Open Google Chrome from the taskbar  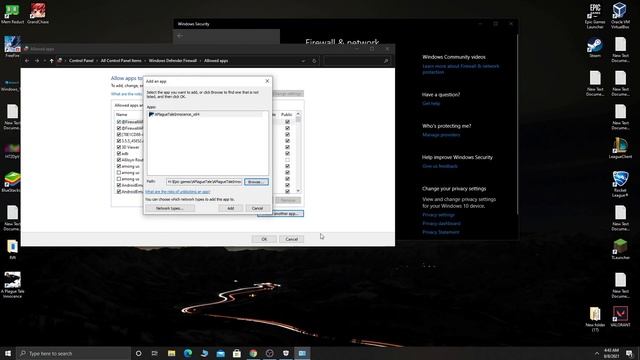tap(253, 353)
